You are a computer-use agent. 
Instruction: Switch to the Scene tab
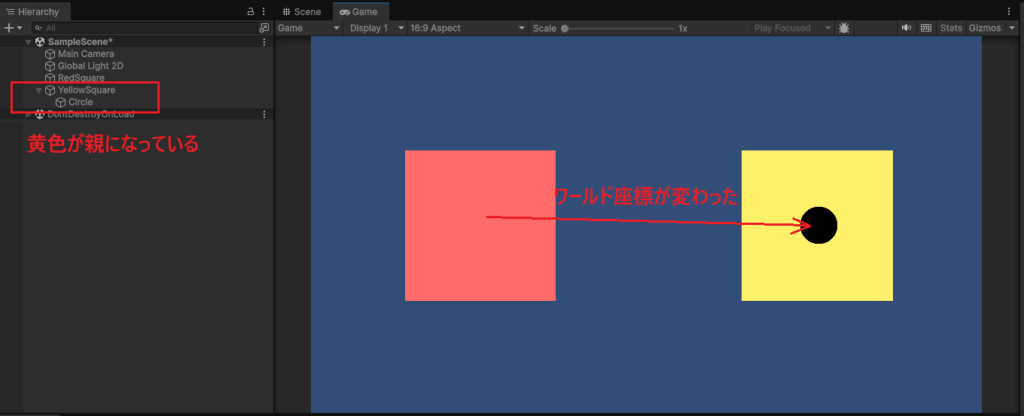301,11
